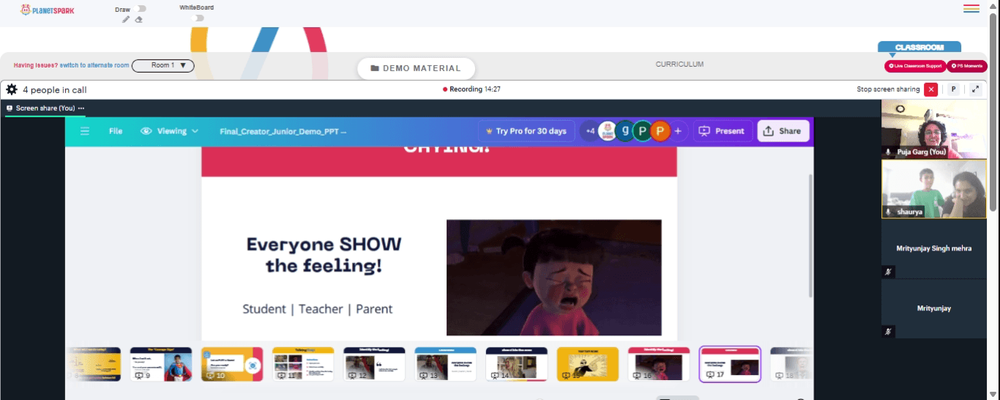Switch to the CURRICULUM tab
Image resolution: width=1000 pixels, height=400 pixels.
click(x=679, y=64)
